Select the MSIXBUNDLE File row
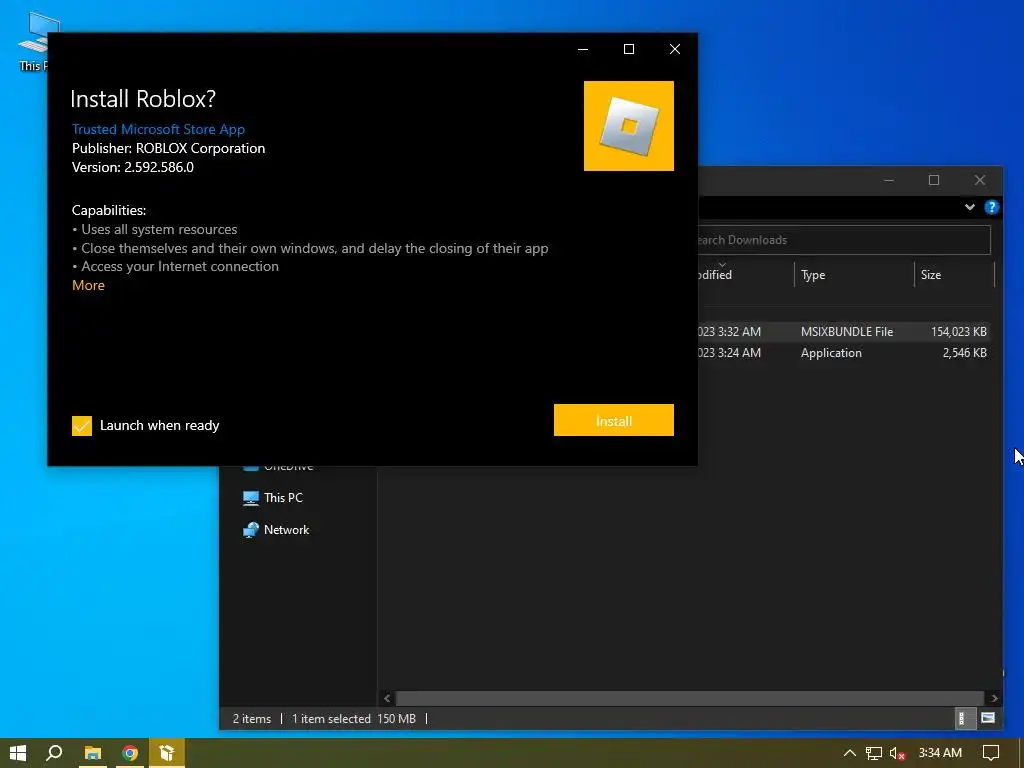This screenshot has height=768, width=1024. click(846, 332)
